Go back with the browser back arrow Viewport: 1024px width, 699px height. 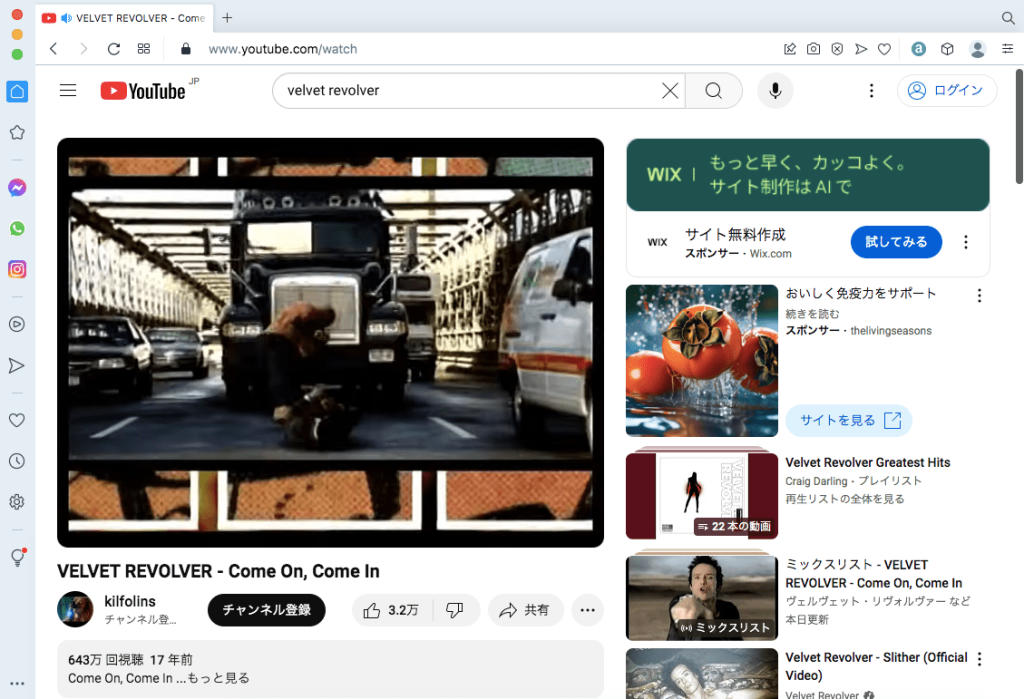54,49
